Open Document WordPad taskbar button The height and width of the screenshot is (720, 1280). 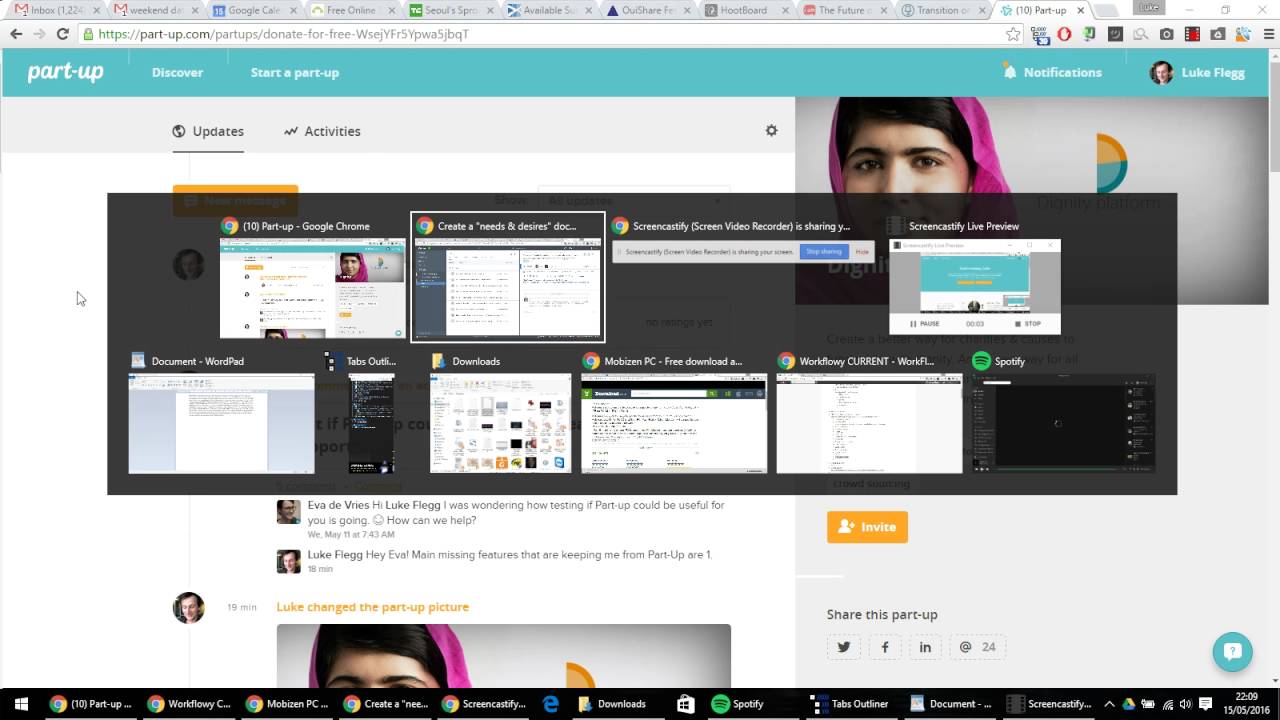950,704
